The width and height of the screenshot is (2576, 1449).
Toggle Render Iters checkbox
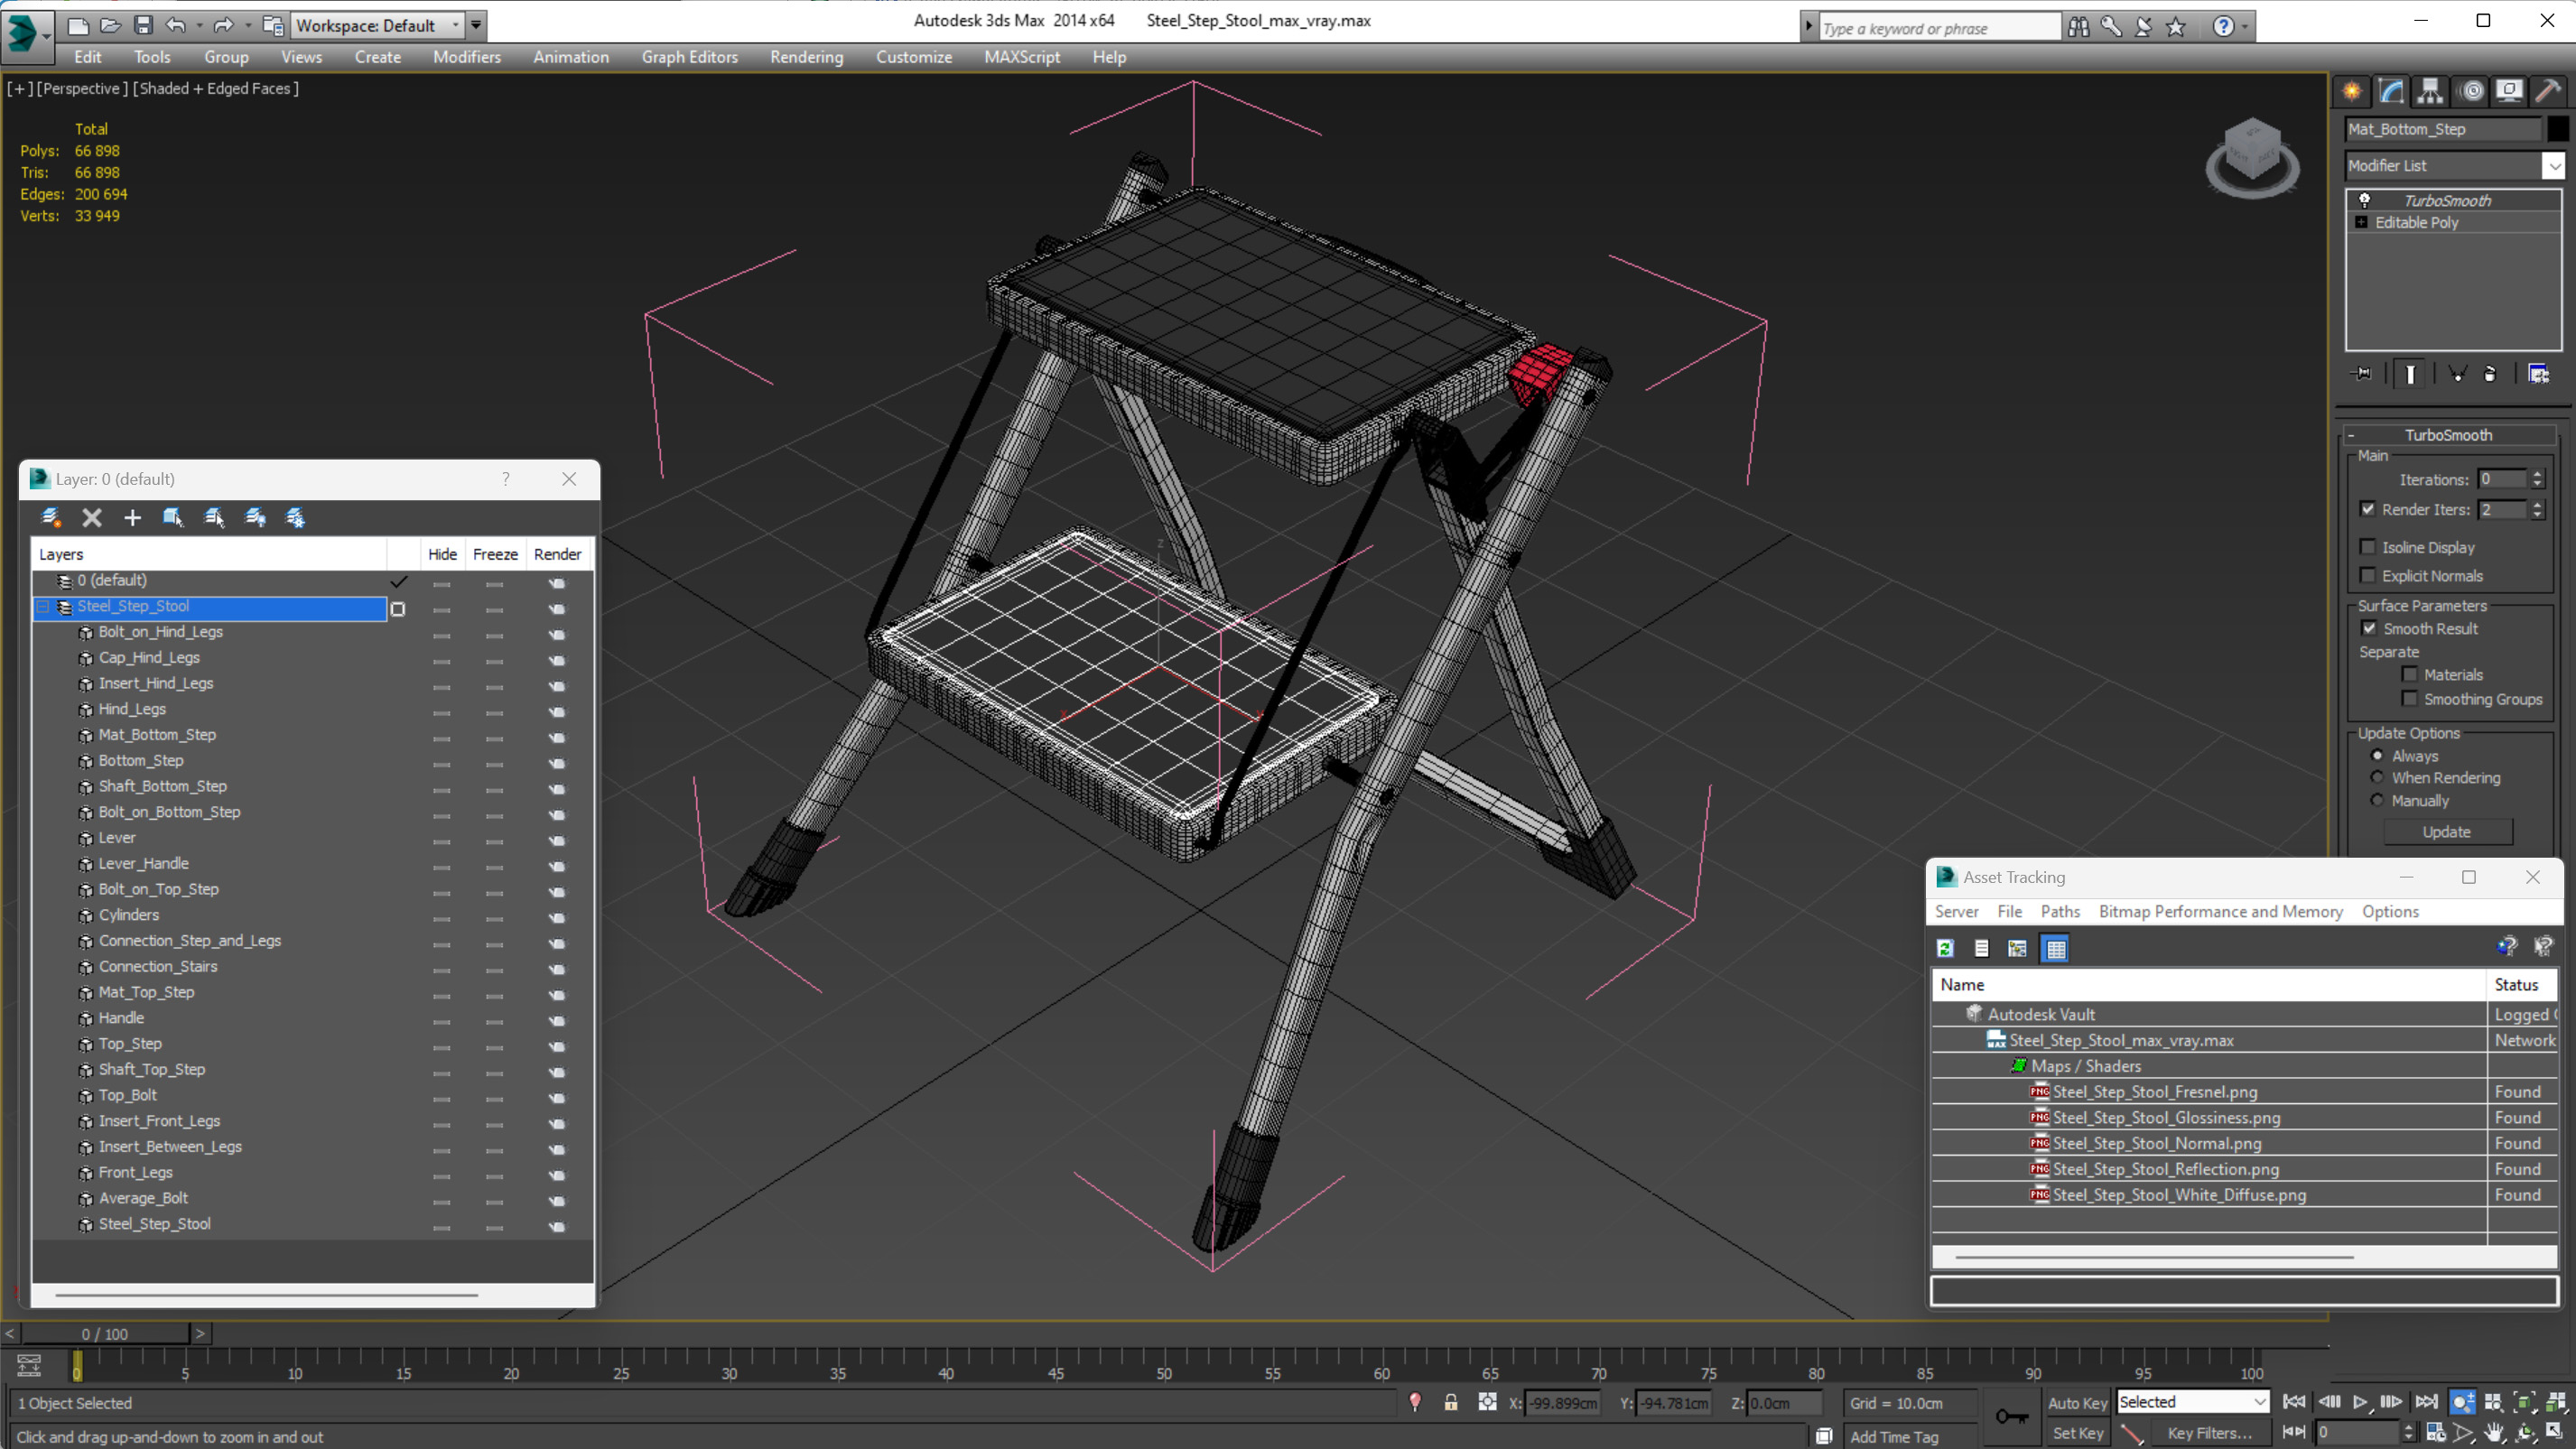[x=2367, y=509]
